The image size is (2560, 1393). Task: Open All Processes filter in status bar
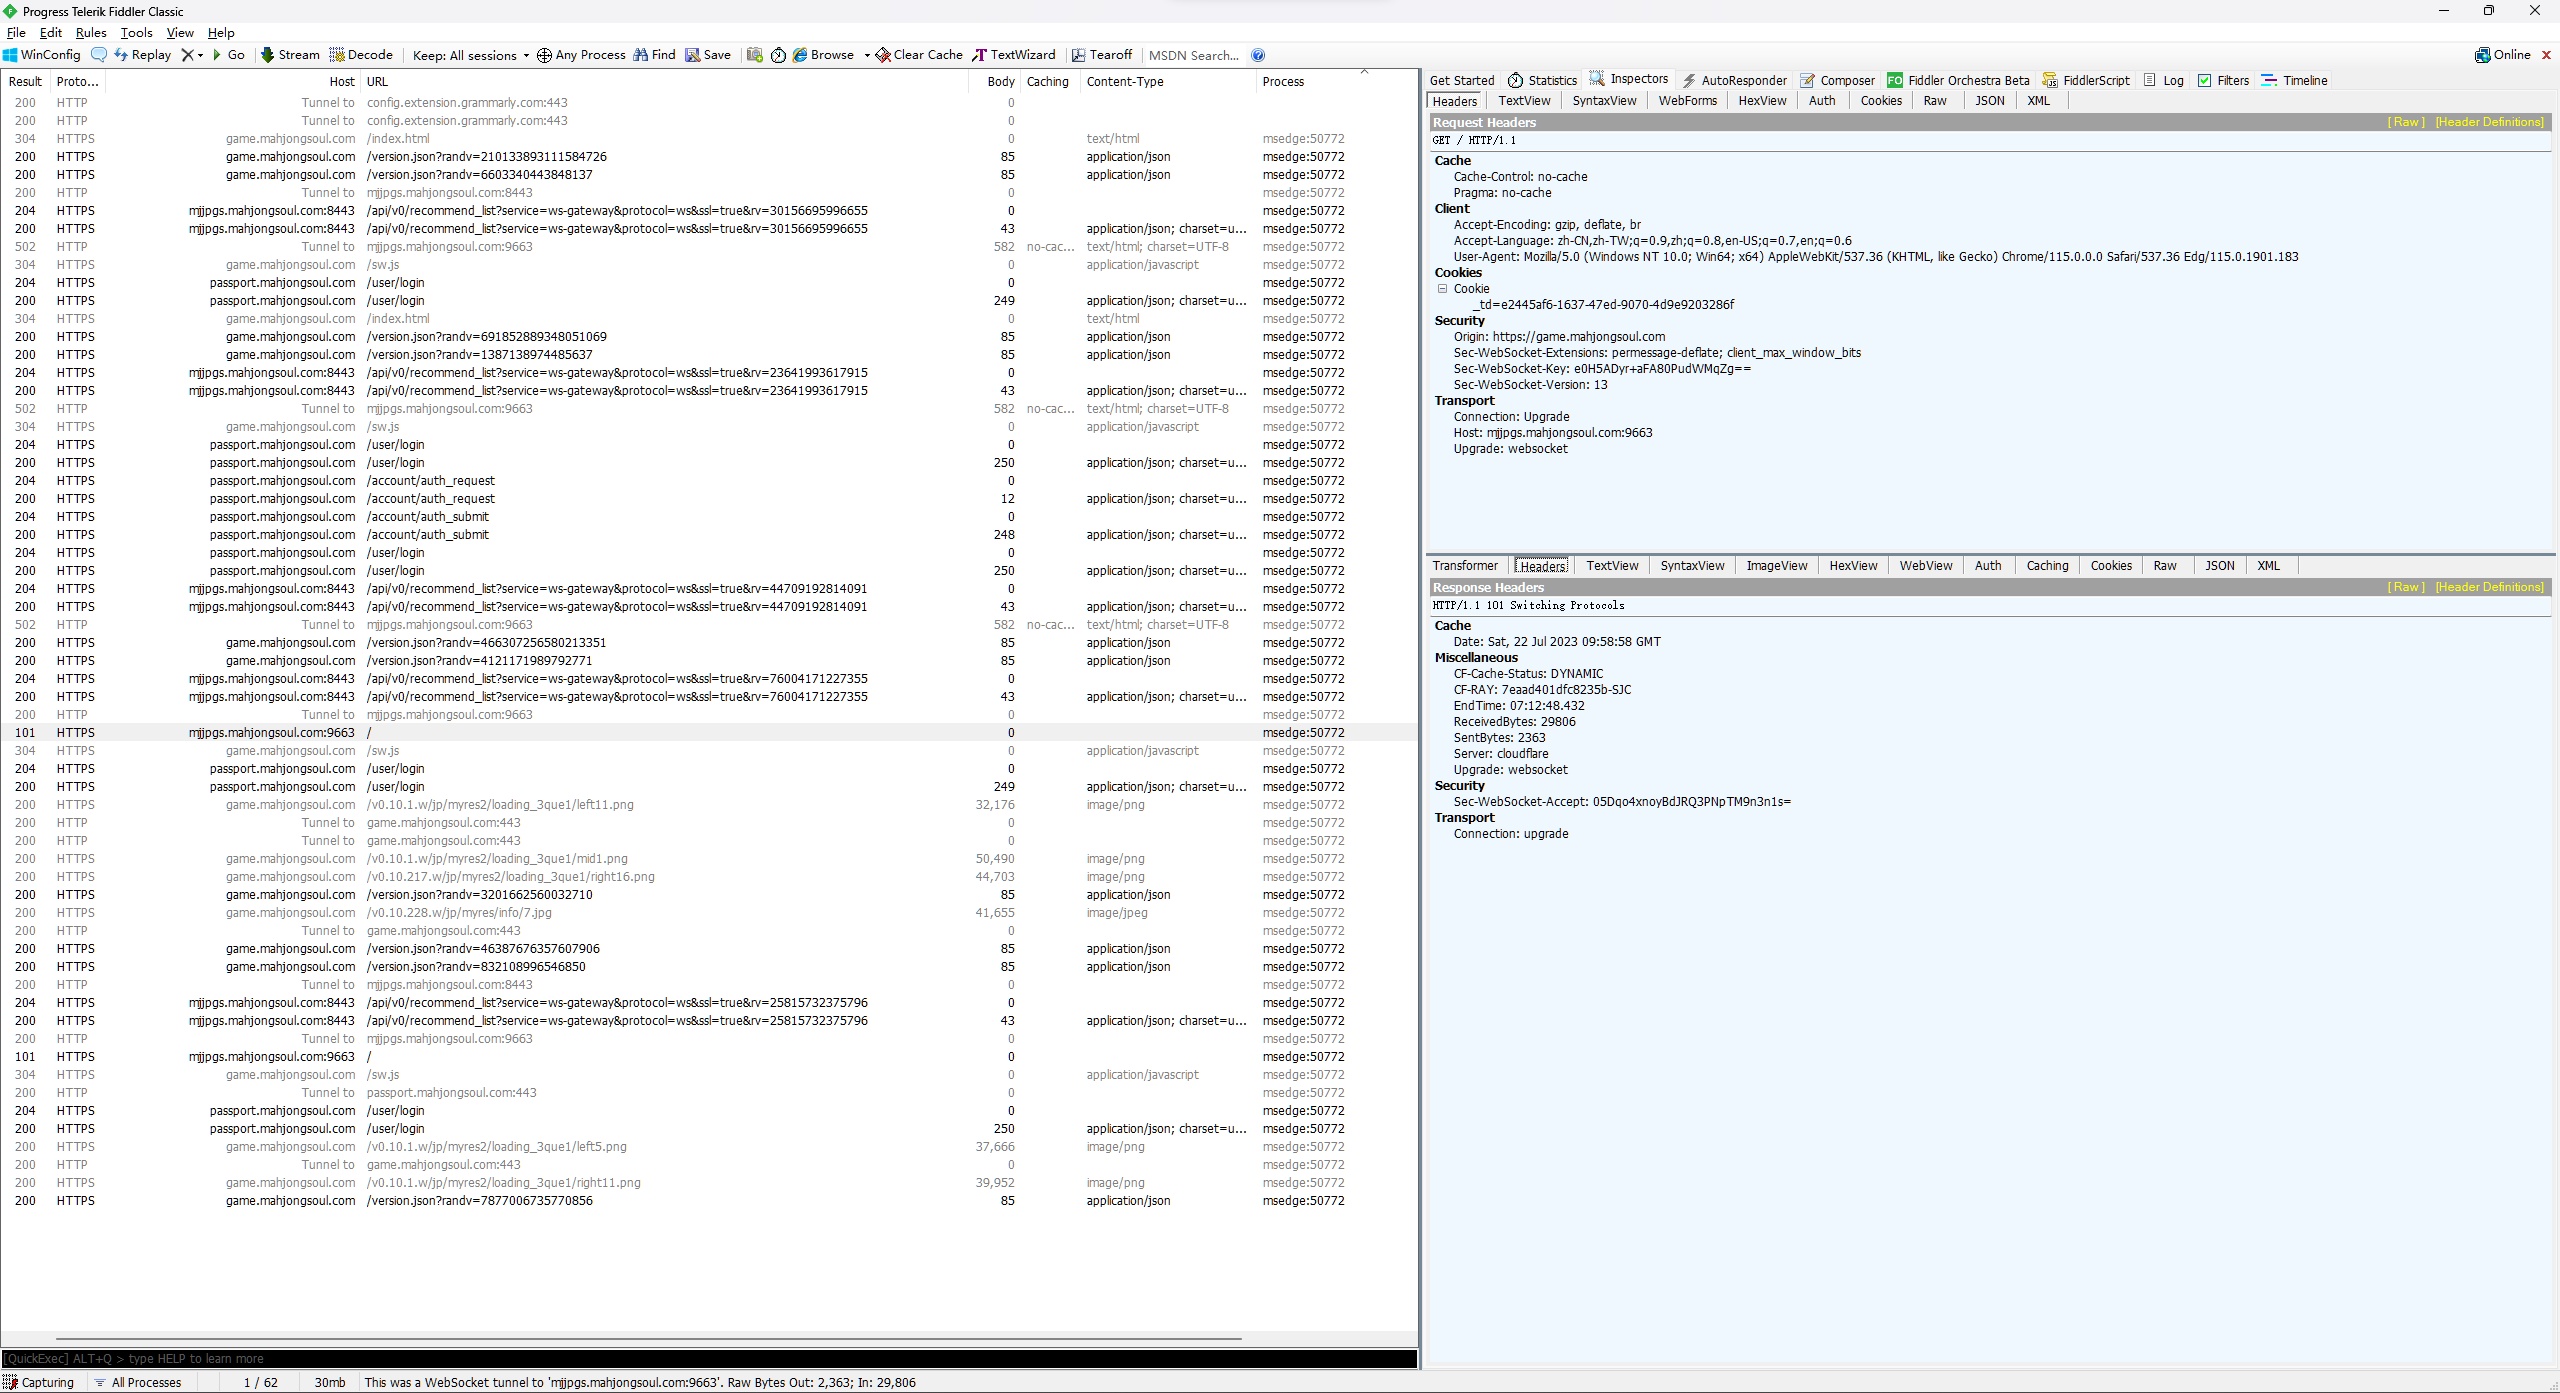pyautogui.click(x=138, y=1382)
